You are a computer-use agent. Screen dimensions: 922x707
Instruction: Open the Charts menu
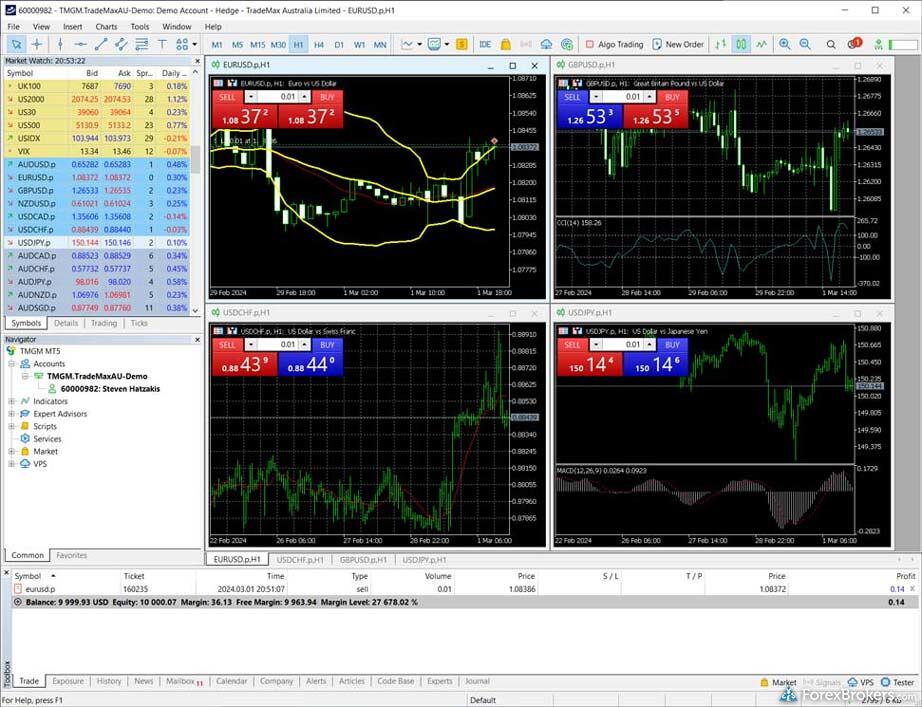click(106, 26)
